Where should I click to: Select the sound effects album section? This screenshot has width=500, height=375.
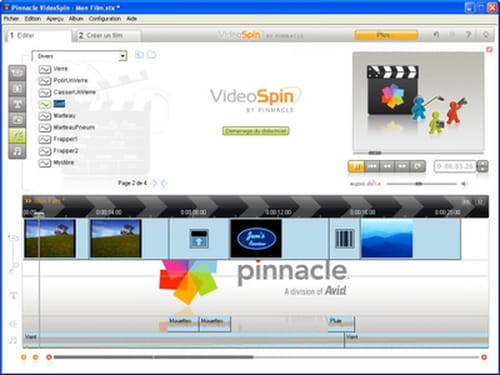(x=17, y=136)
